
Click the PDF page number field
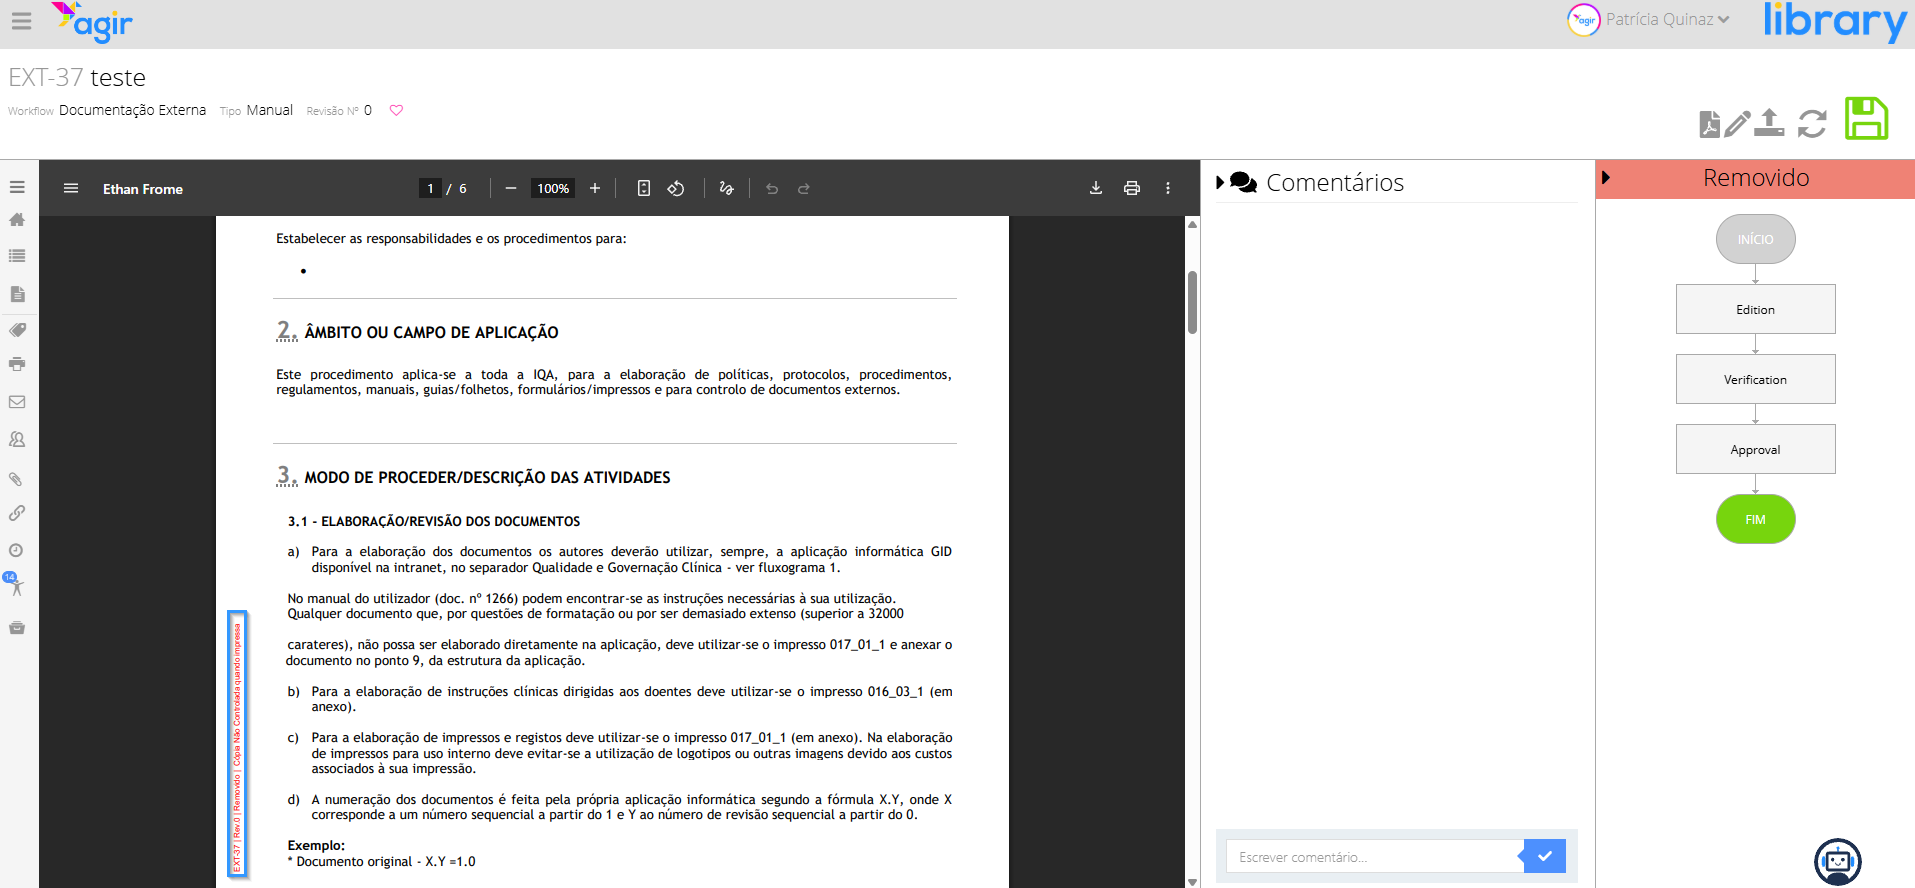click(x=430, y=188)
